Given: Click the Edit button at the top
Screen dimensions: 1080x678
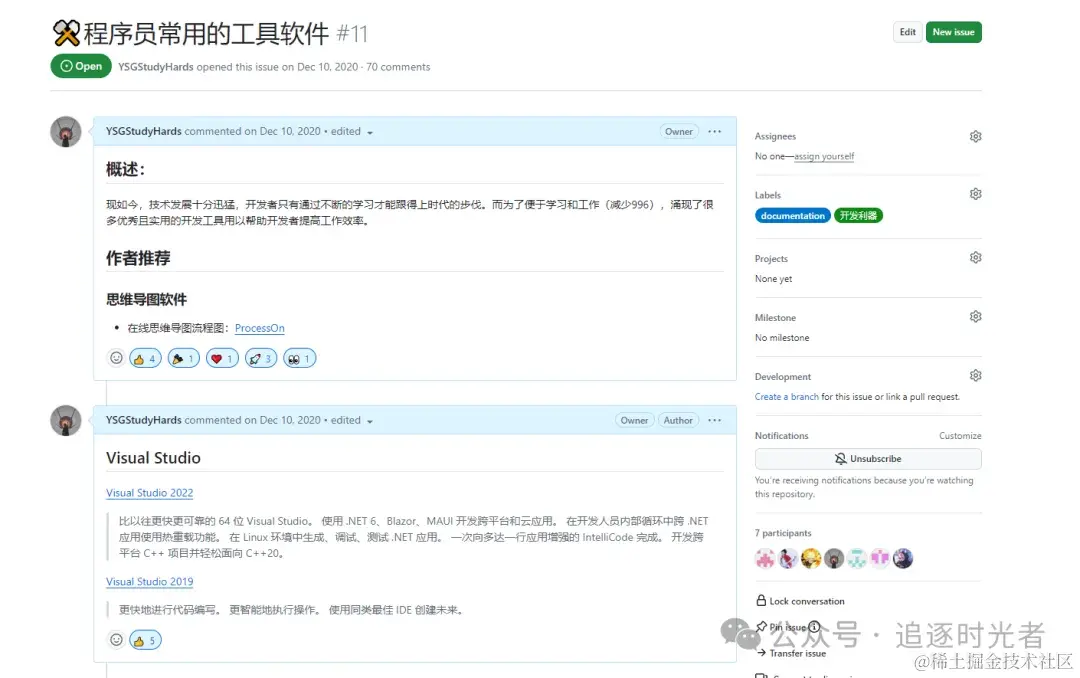Looking at the screenshot, I should [x=907, y=32].
